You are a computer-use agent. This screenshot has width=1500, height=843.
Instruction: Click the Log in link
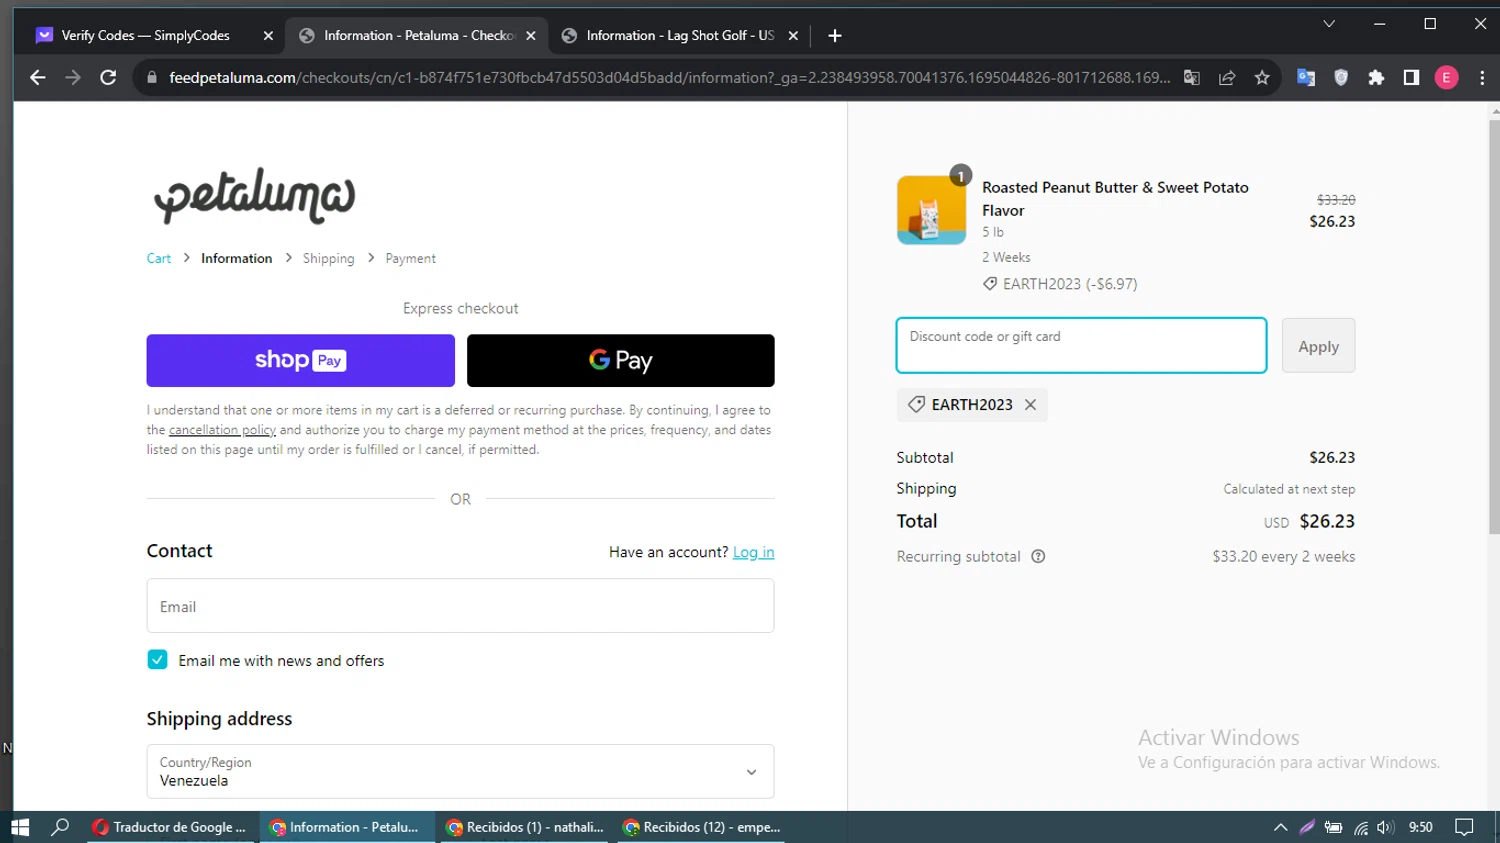coord(753,552)
